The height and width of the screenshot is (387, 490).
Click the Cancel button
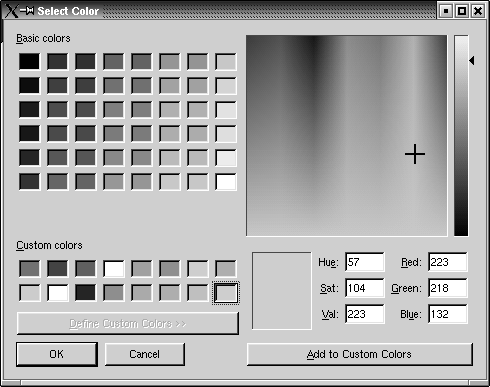pos(145,354)
